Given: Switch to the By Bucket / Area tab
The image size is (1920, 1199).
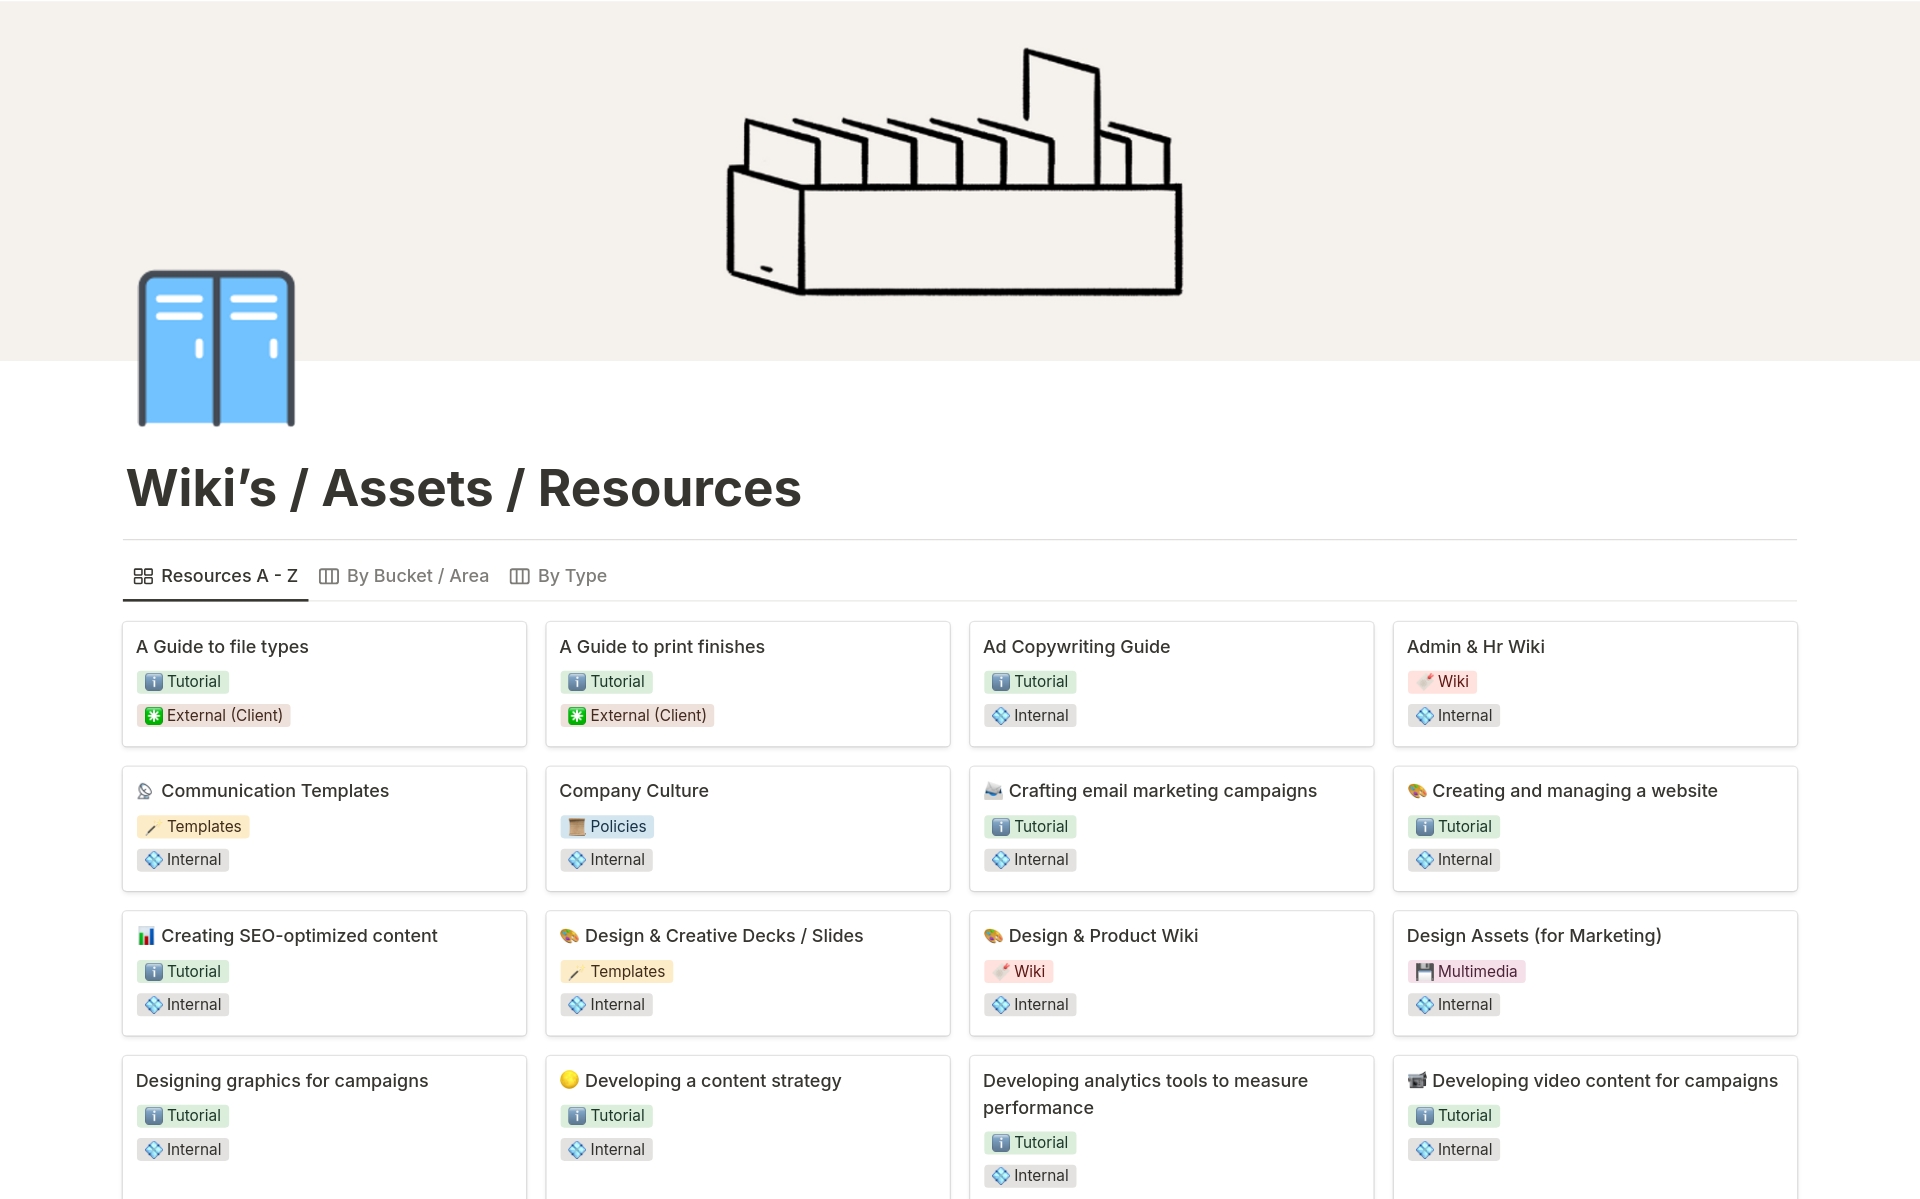Looking at the screenshot, I should click(417, 576).
